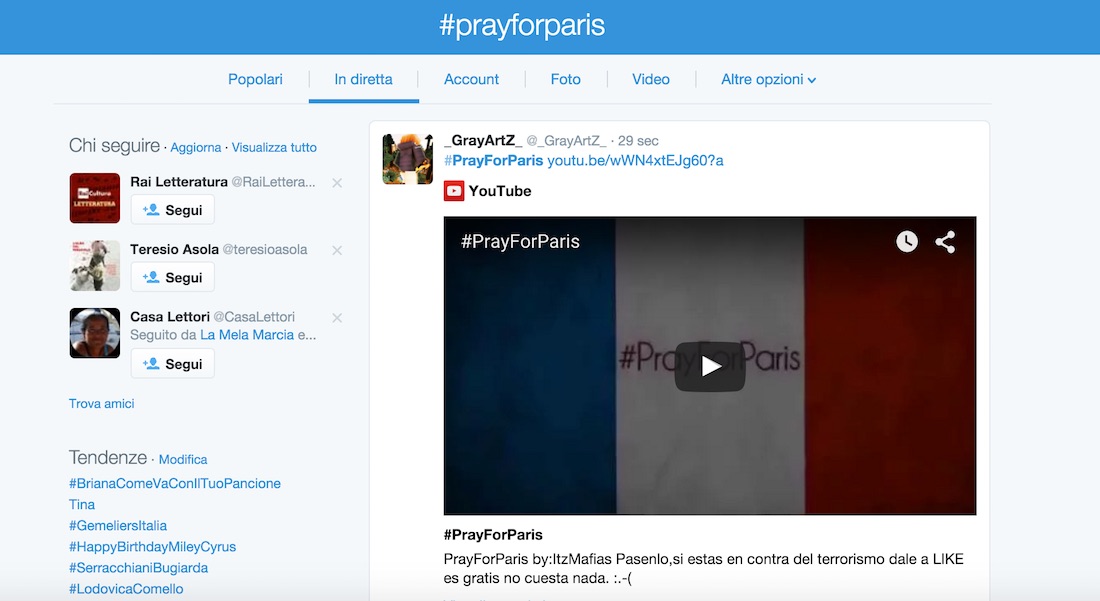The width and height of the screenshot is (1100, 601).
Task: Click the share icon on the video
Action: tap(945, 241)
